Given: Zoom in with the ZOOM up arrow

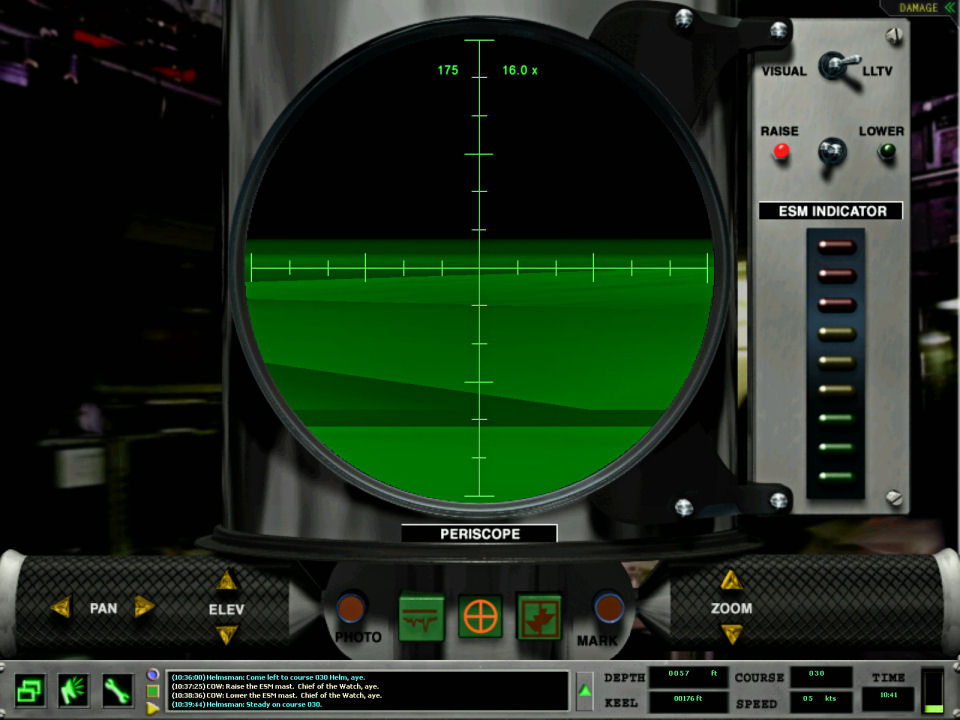Looking at the screenshot, I should click(732, 581).
